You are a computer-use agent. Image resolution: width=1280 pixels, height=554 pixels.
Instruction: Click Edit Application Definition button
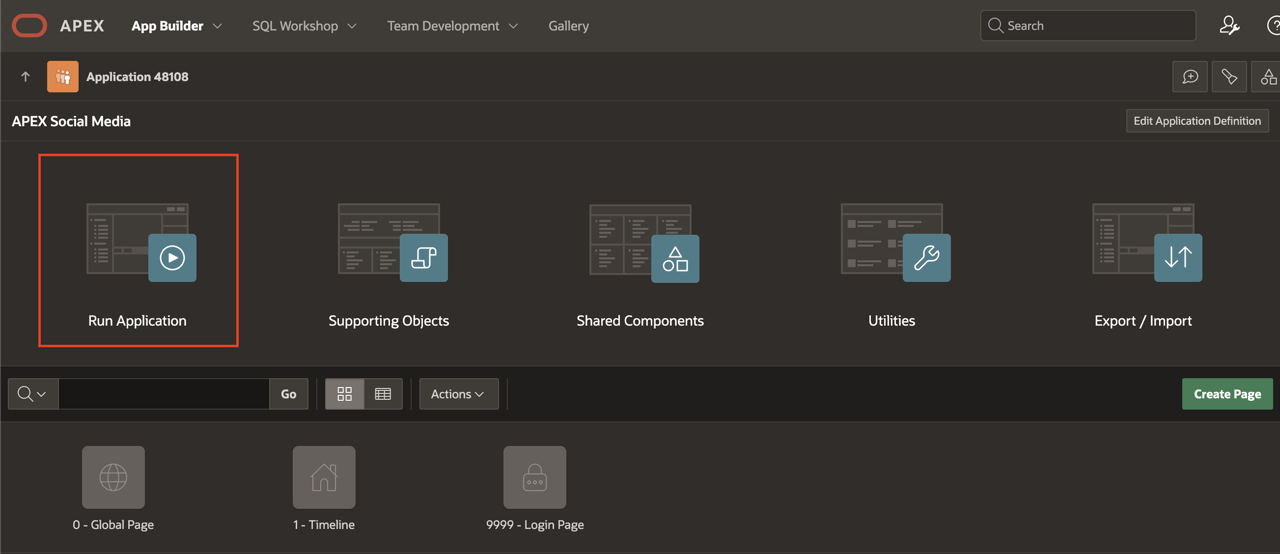[1197, 121]
